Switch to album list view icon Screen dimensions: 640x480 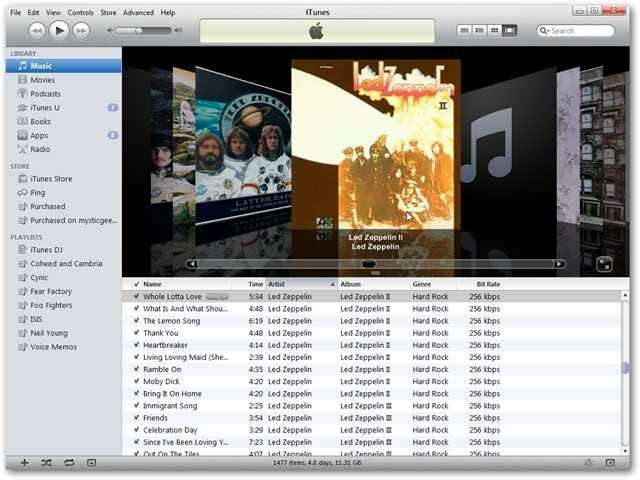[x=479, y=30]
